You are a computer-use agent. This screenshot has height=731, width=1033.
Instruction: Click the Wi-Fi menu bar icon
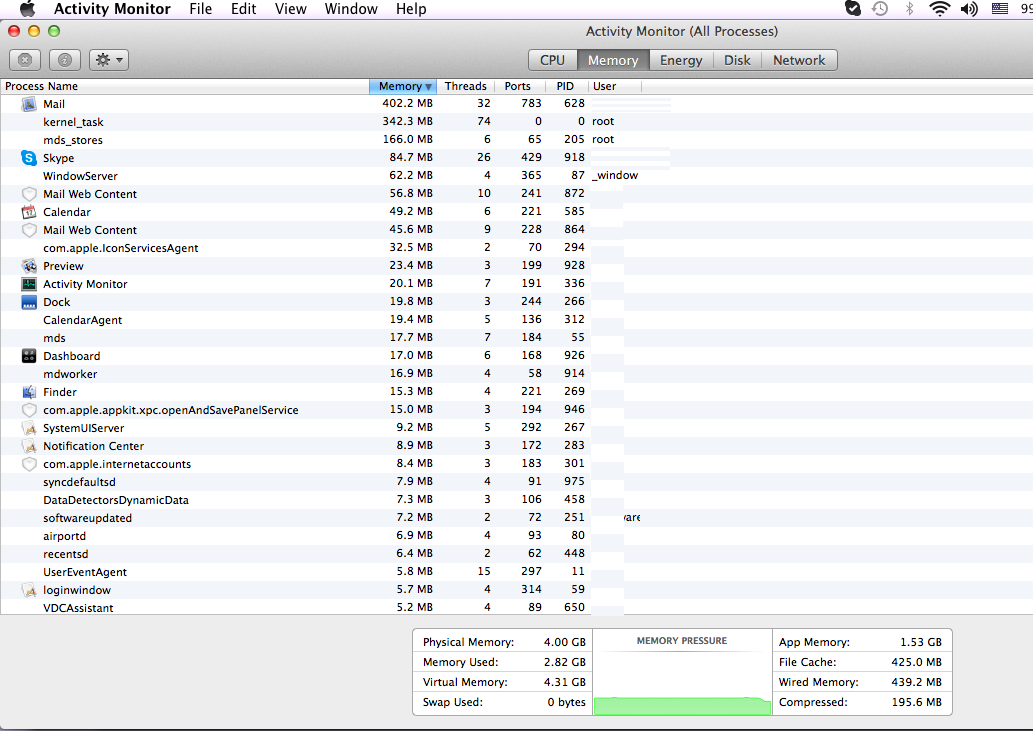939,9
